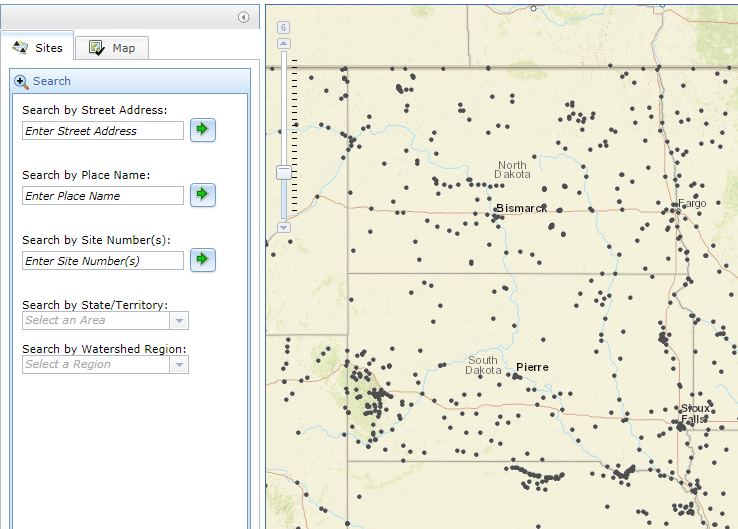
Task: Click Sioux Falls on the map
Action: click(694, 414)
